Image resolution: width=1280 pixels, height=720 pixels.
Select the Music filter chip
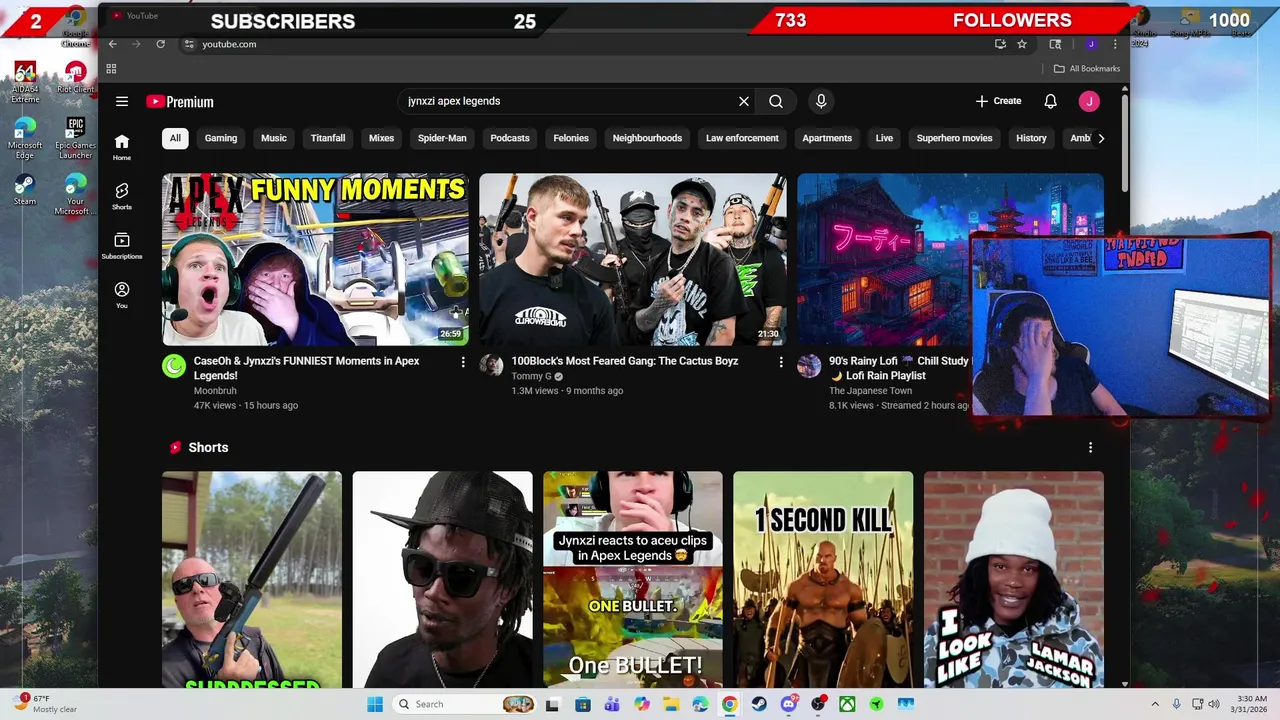tap(274, 138)
